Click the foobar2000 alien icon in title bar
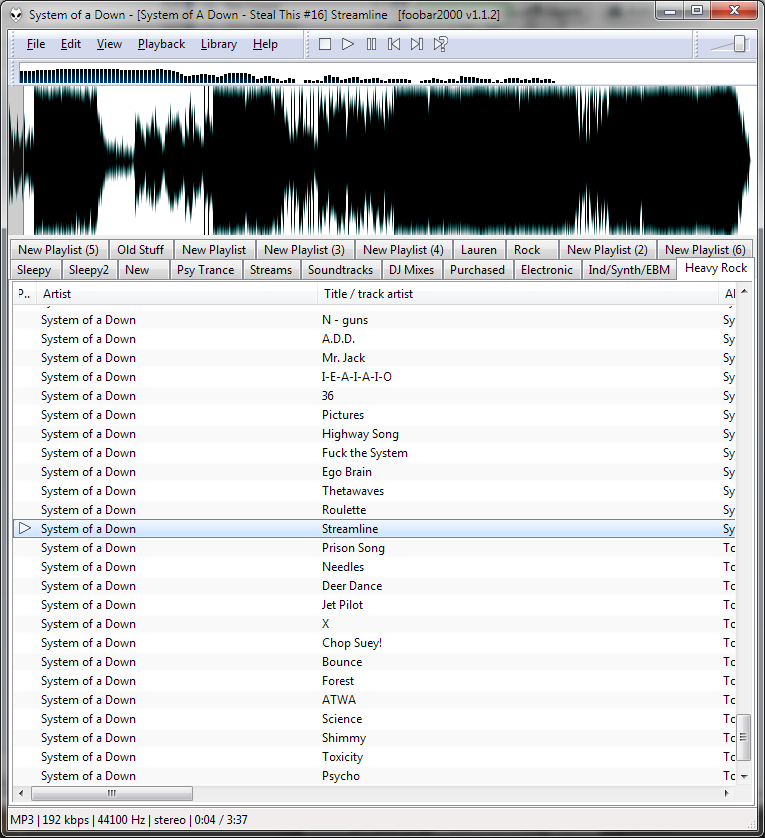 [x=17, y=15]
